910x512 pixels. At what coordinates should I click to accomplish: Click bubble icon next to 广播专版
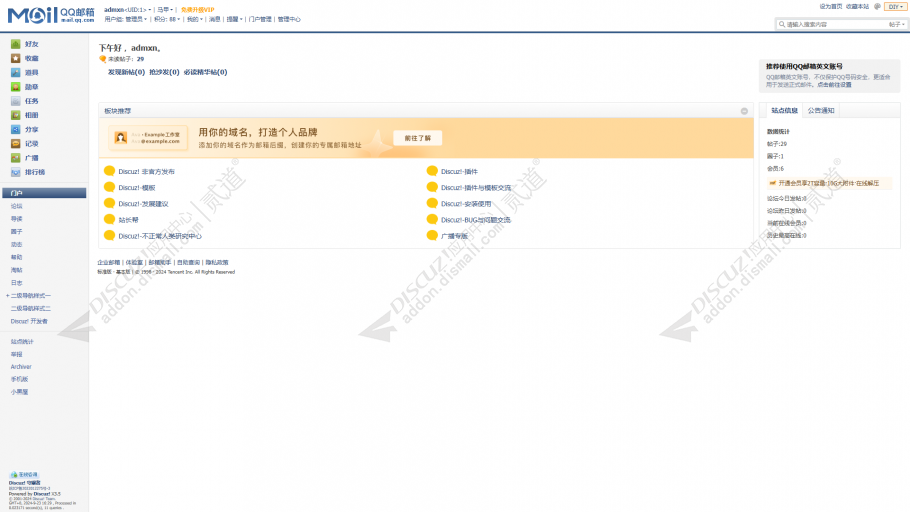click(x=432, y=235)
